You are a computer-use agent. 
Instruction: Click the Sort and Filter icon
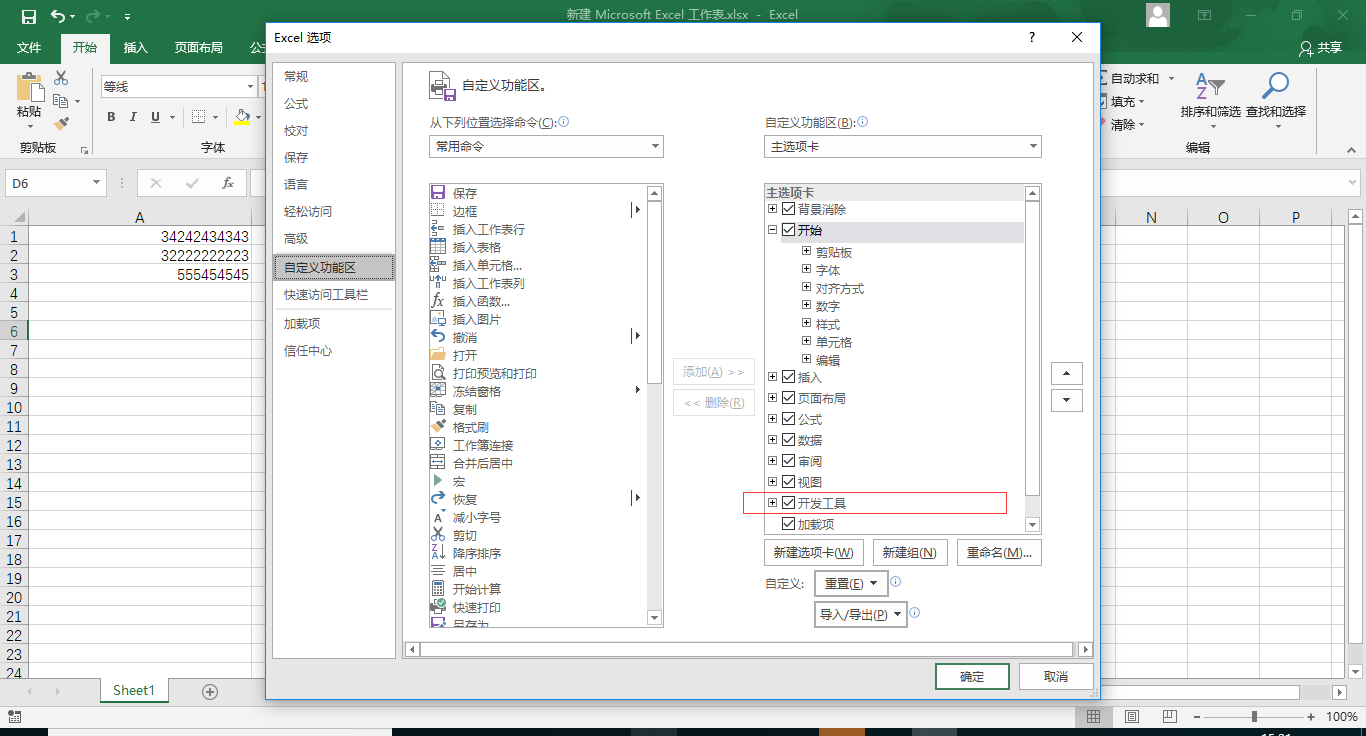point(1210,87)
